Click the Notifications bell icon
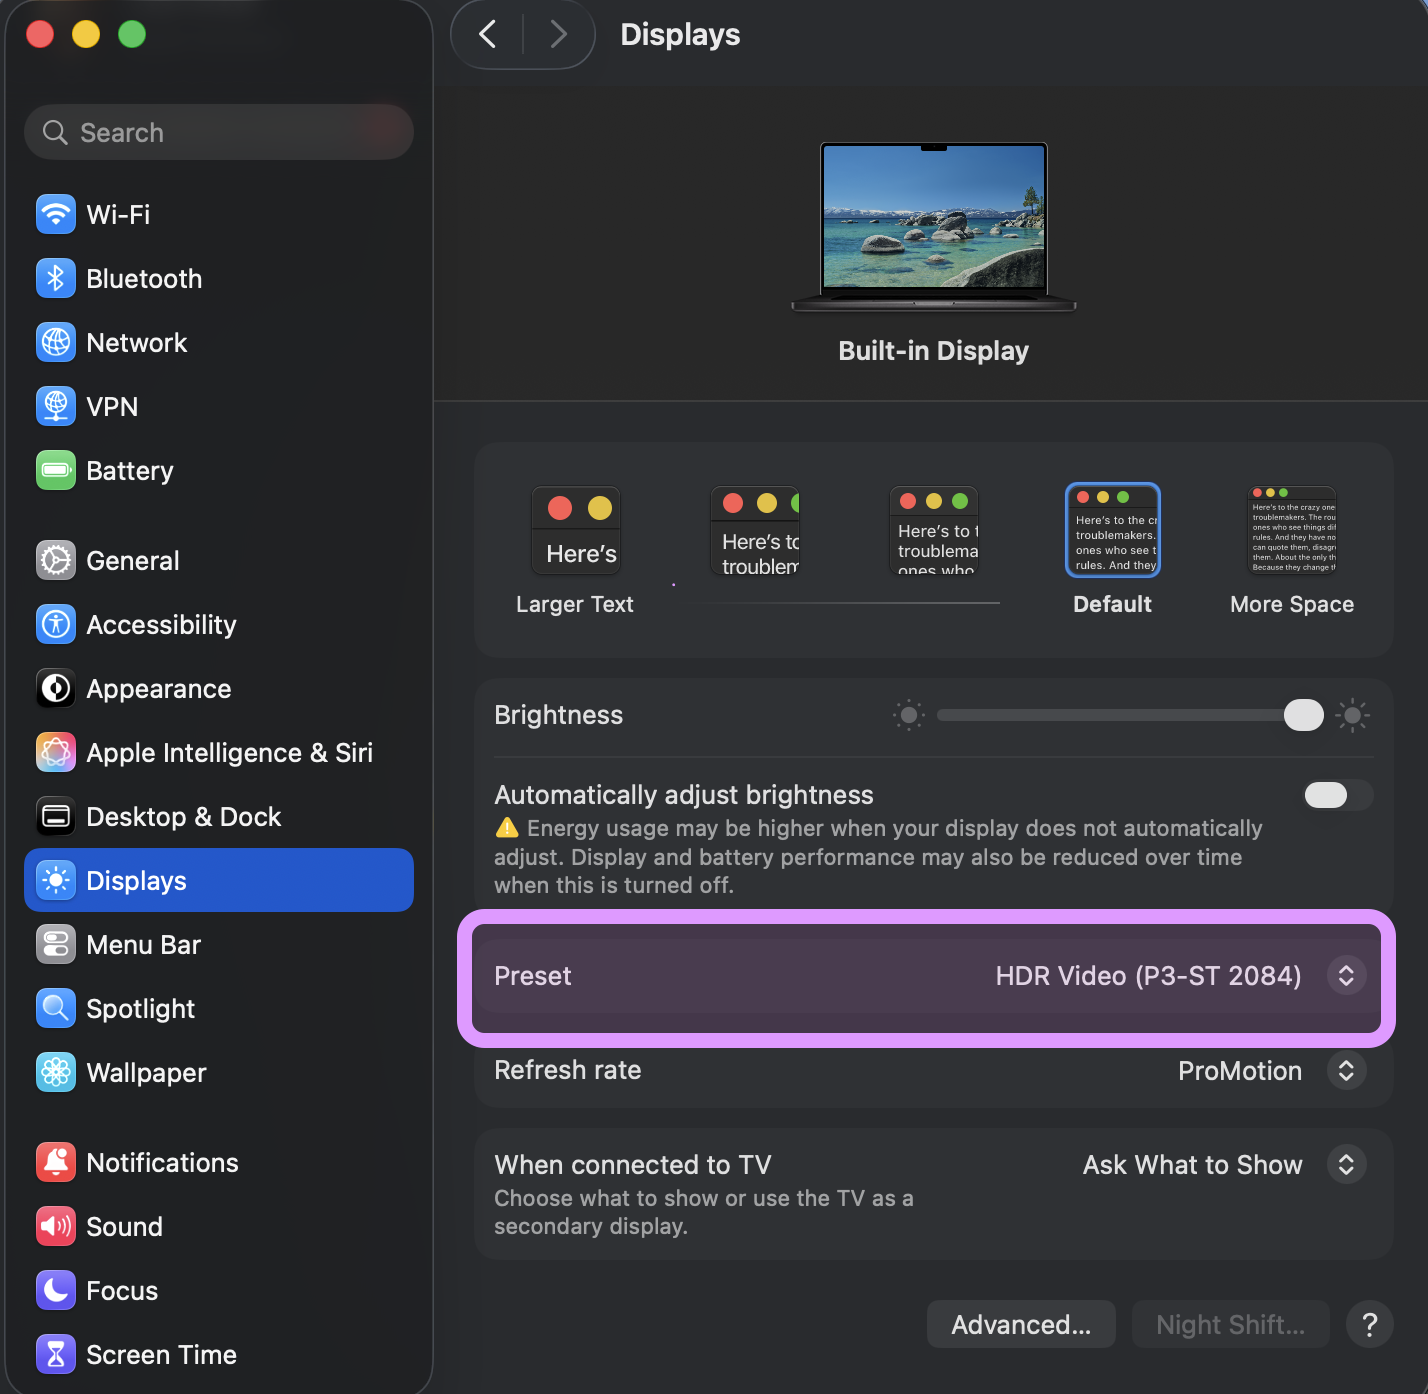Screen dimensions: 1428x1394 56,1162
